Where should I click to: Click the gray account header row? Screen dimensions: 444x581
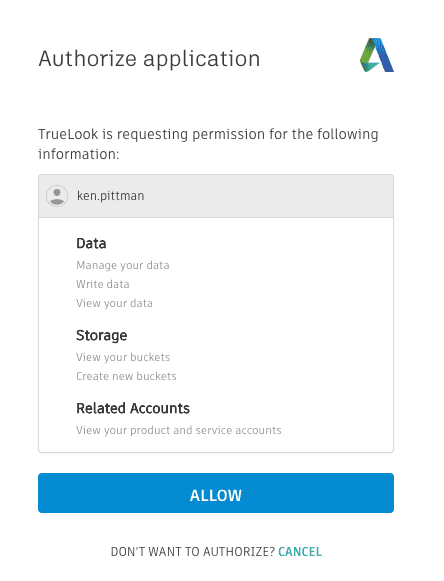click(216, 196)
